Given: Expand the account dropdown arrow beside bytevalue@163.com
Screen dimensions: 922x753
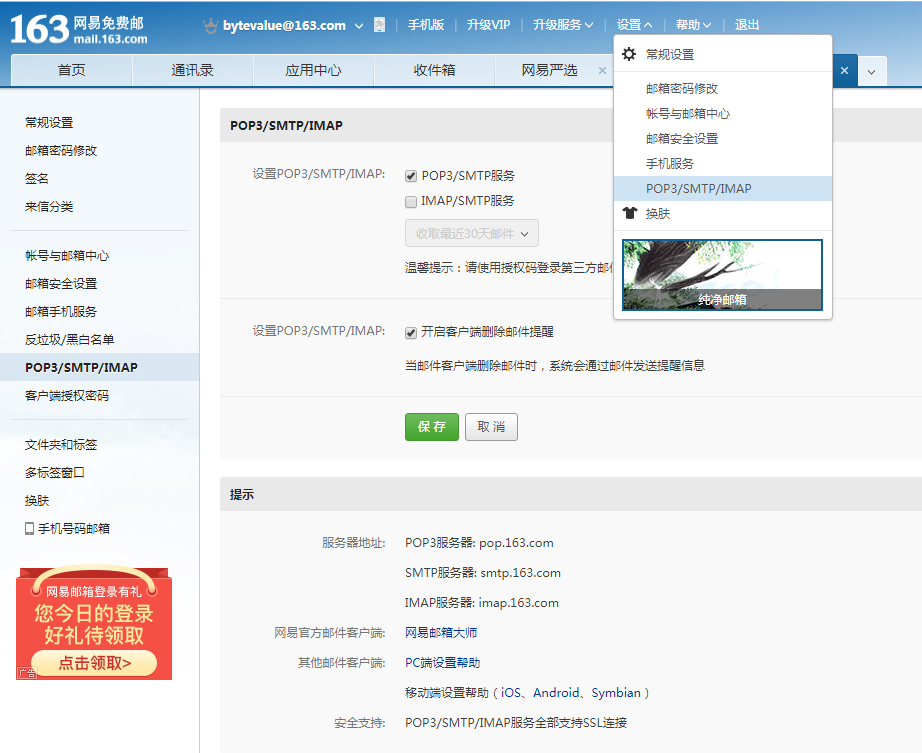Looking at the screenshot, I should [359, 26].
